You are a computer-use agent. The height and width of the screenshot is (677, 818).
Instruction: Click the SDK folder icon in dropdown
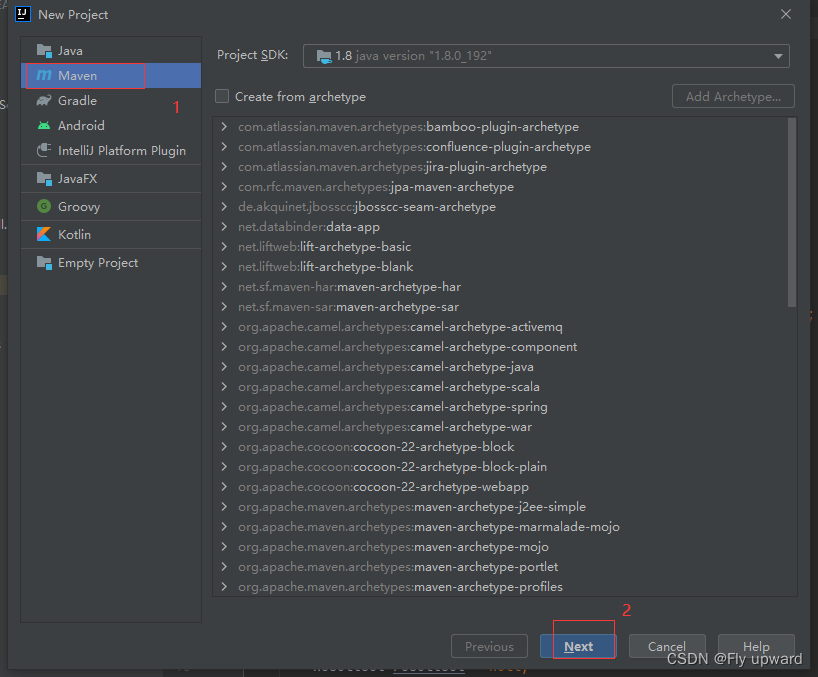[x=324, y=56]
